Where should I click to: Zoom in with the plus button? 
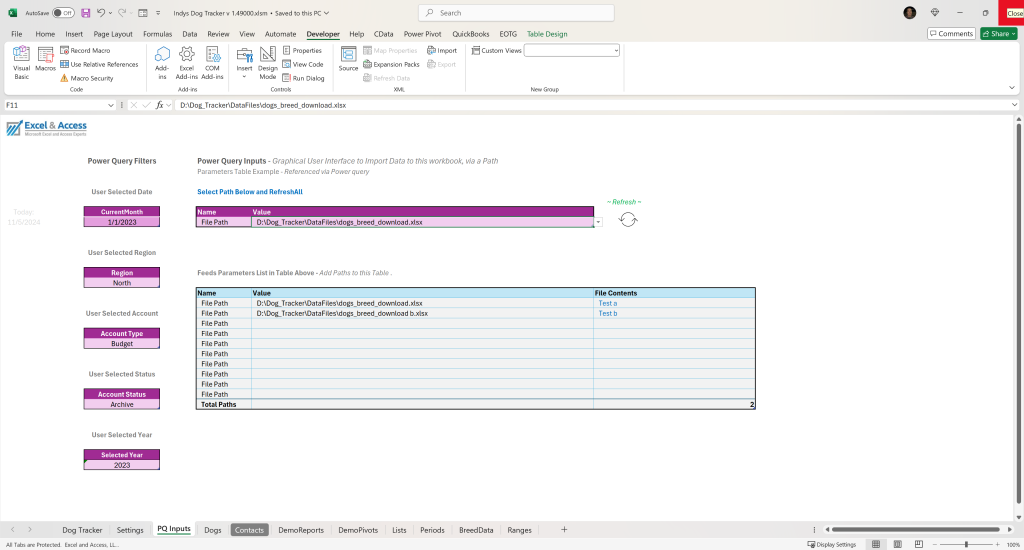click(x=997, y=544)
